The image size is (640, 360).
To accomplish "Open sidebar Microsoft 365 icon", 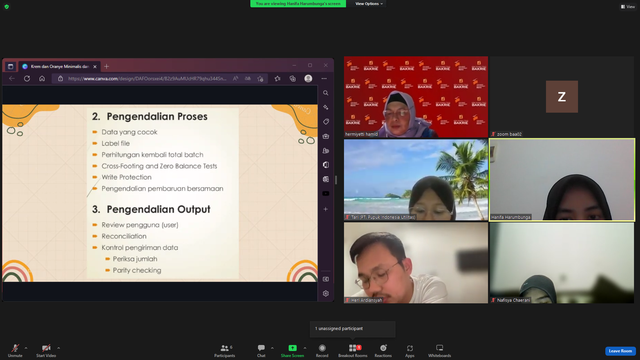I will click(326, 165).
